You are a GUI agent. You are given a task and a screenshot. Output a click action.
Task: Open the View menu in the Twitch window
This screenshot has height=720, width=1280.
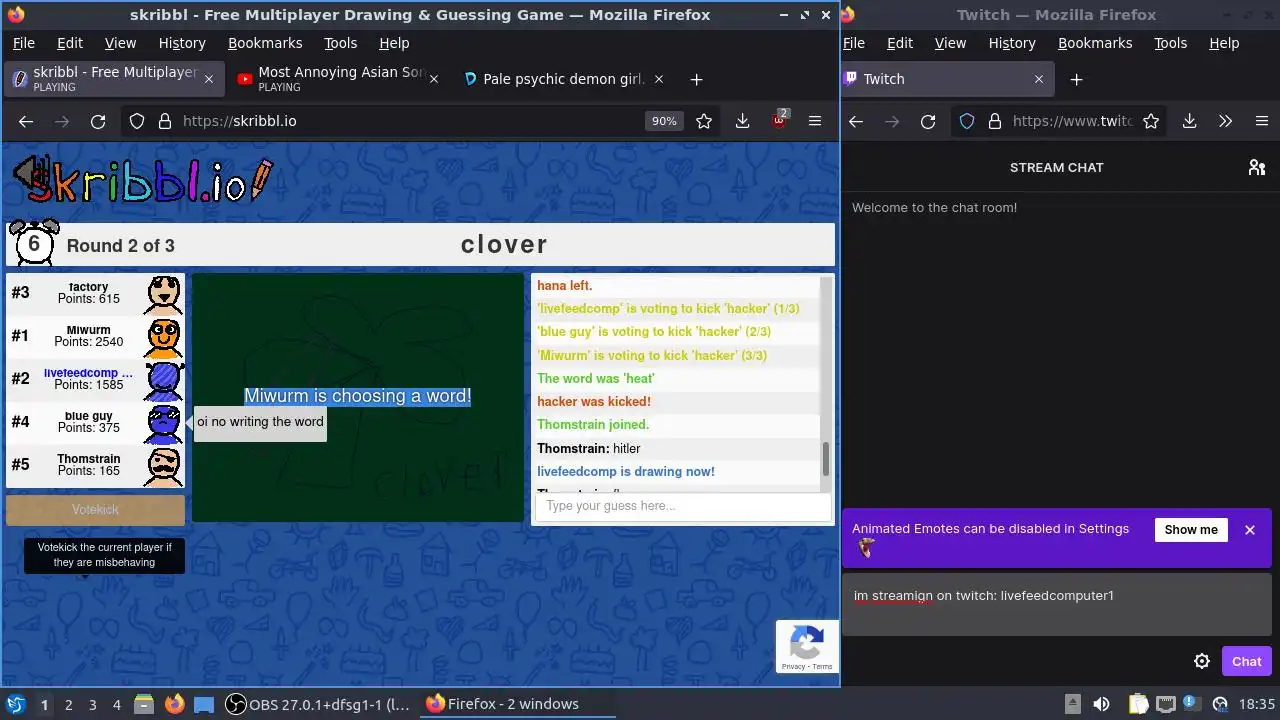coord(950,43)
